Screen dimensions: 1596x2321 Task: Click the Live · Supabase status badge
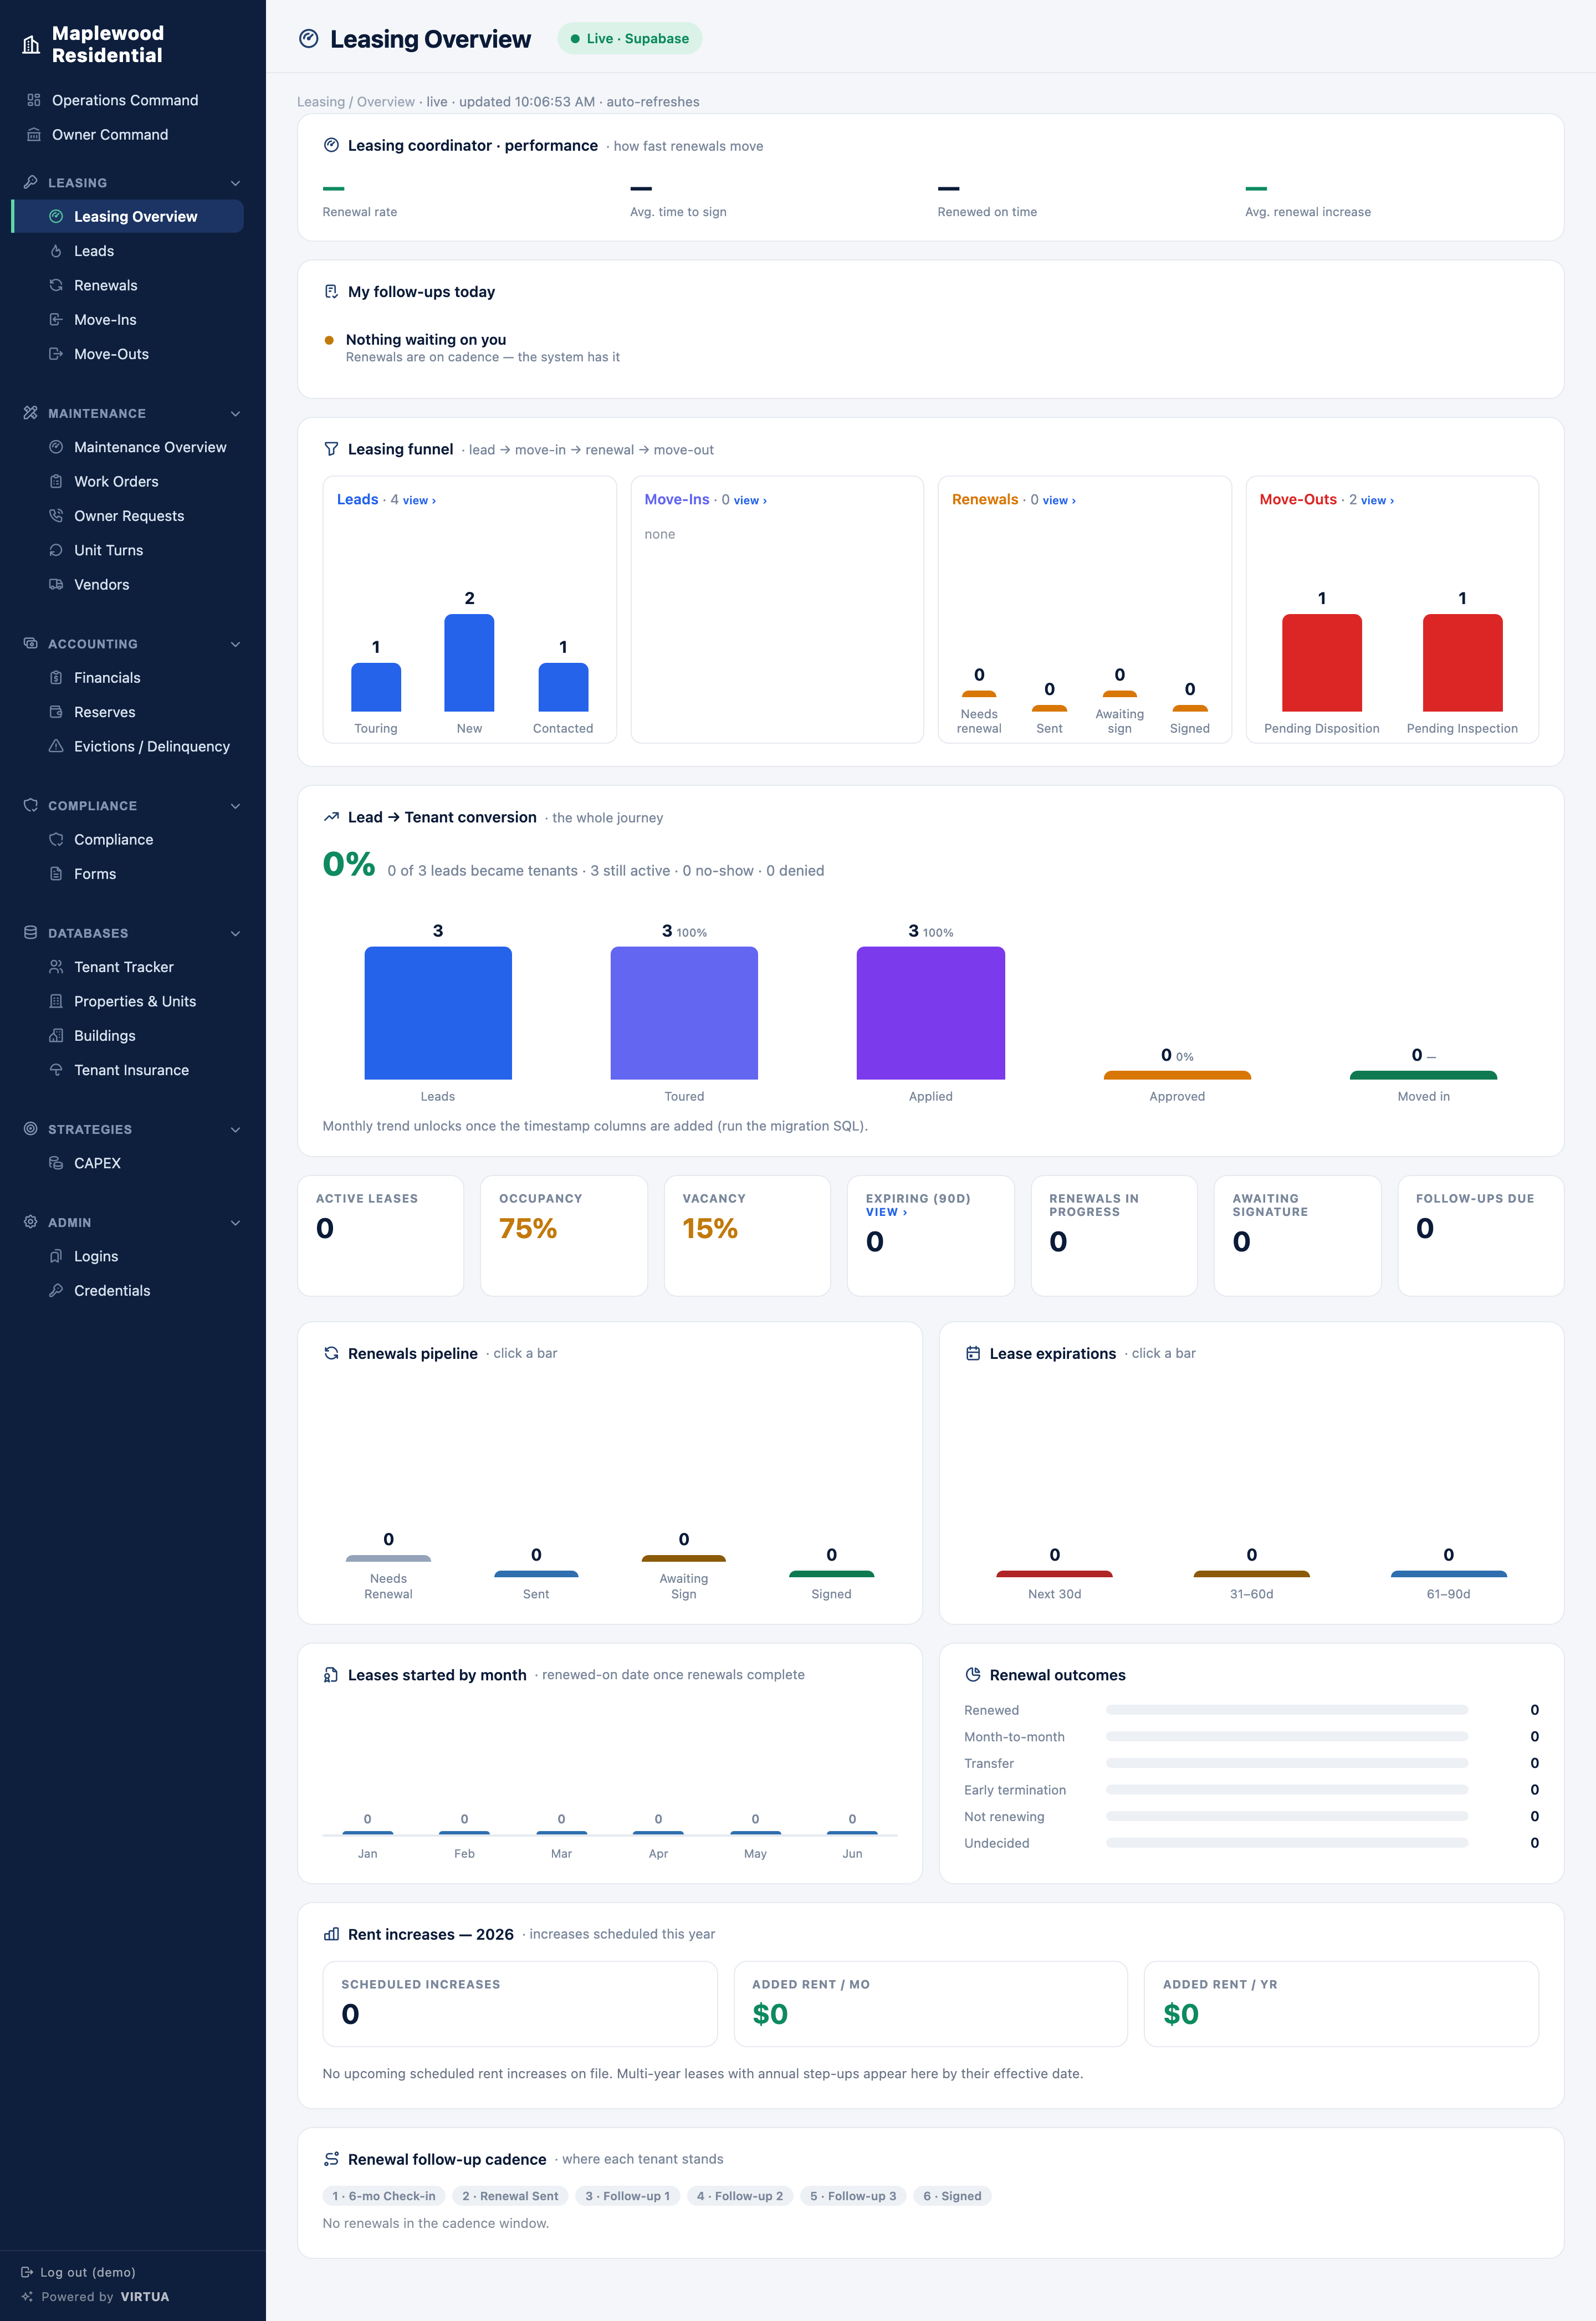630,39
